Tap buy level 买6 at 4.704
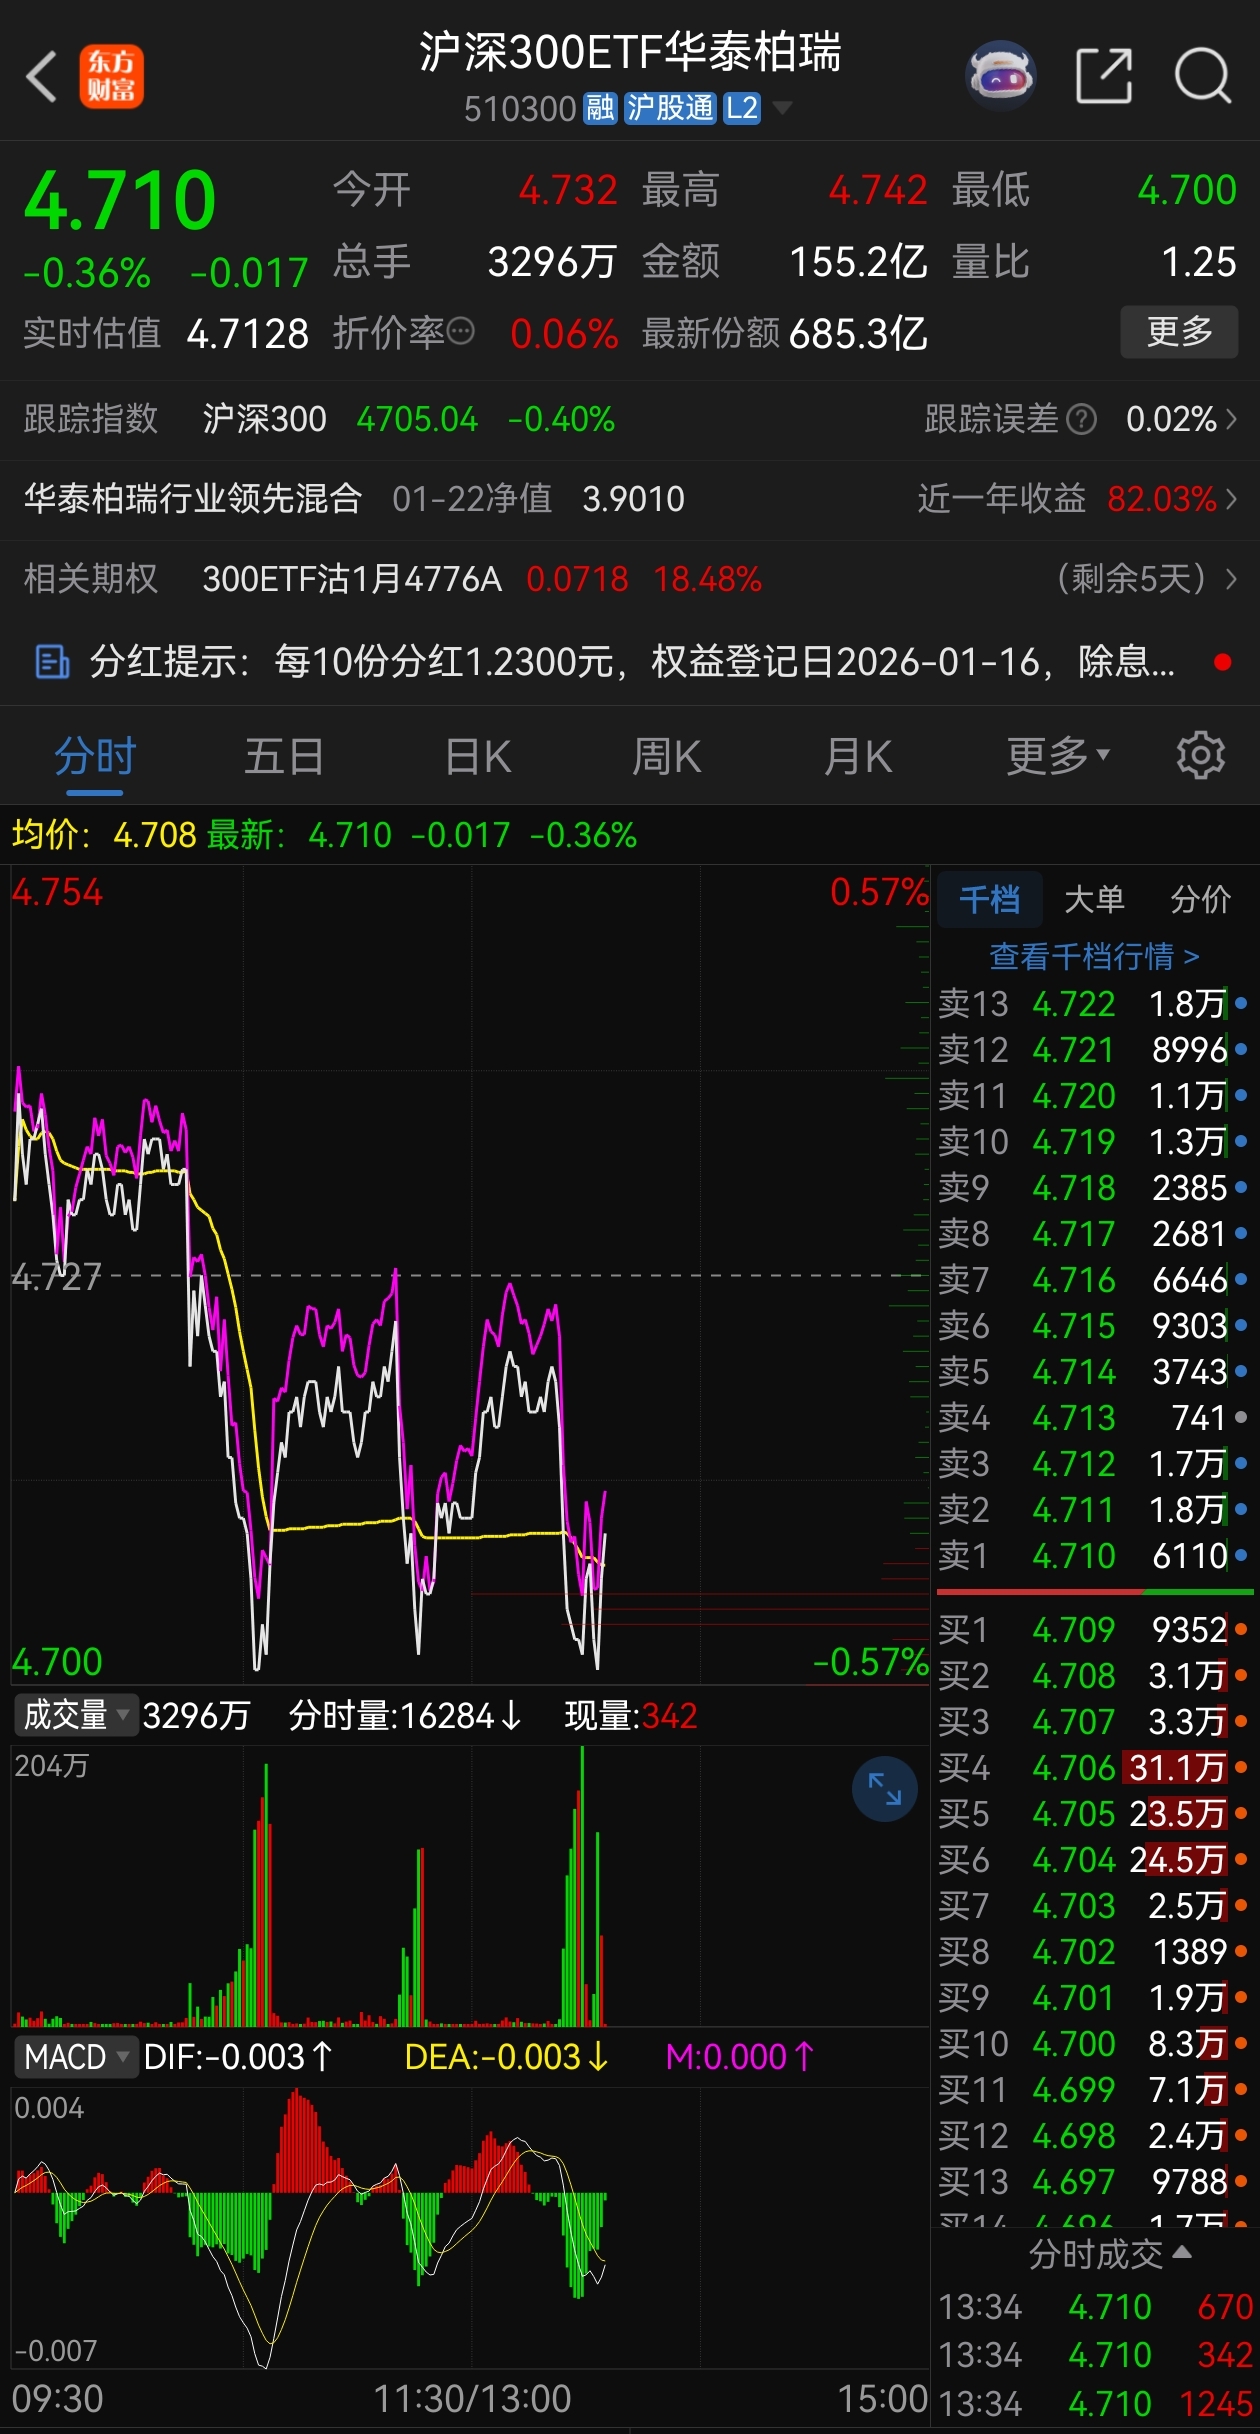Viewport: 1260px width, 2434px height. pyautogui.click(x=1093, y=1859)
